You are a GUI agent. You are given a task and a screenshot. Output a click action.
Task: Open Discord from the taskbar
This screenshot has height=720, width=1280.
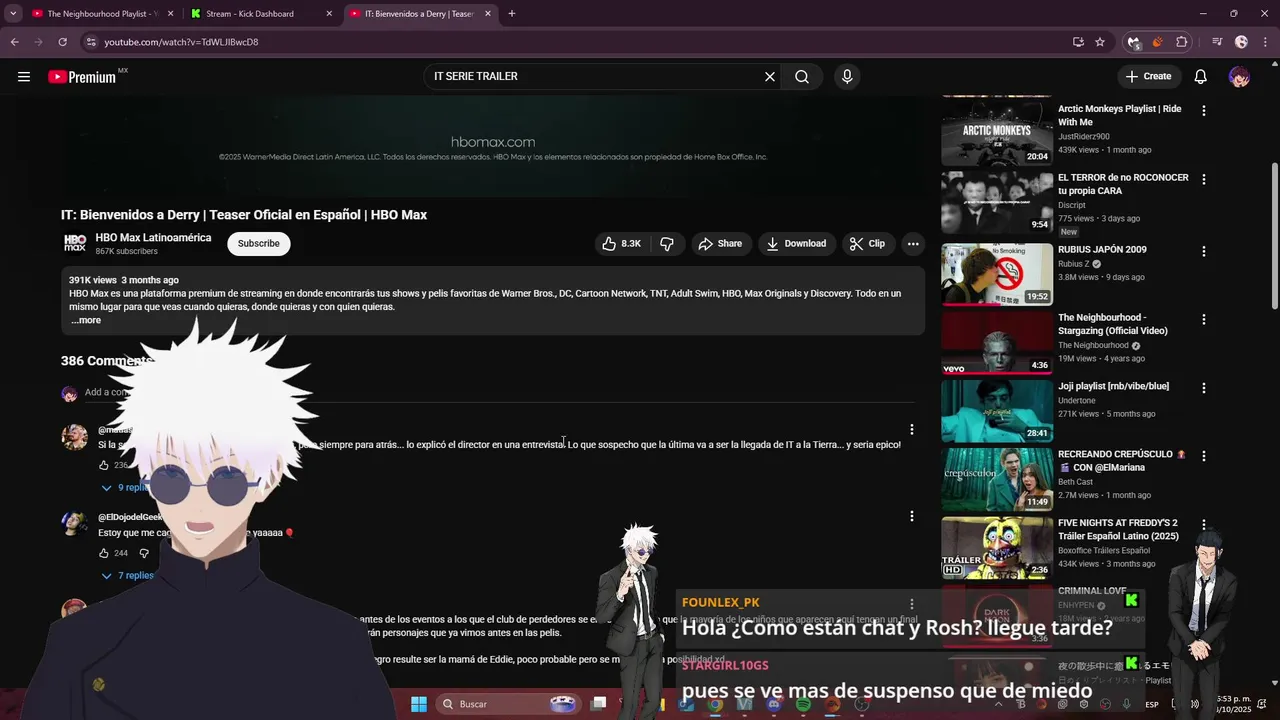773,704
